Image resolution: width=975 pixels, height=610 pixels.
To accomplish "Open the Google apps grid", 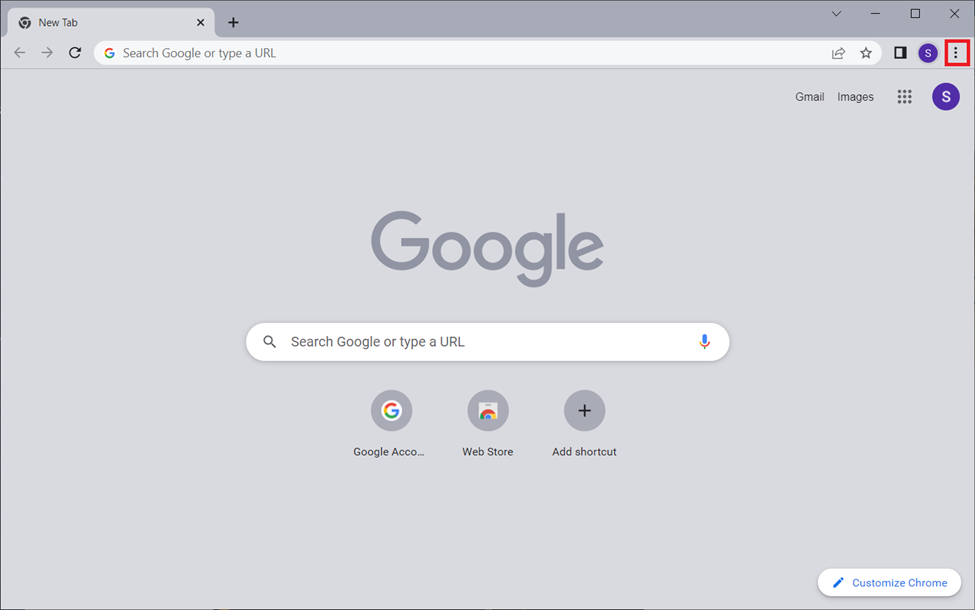I will (904, 96).
